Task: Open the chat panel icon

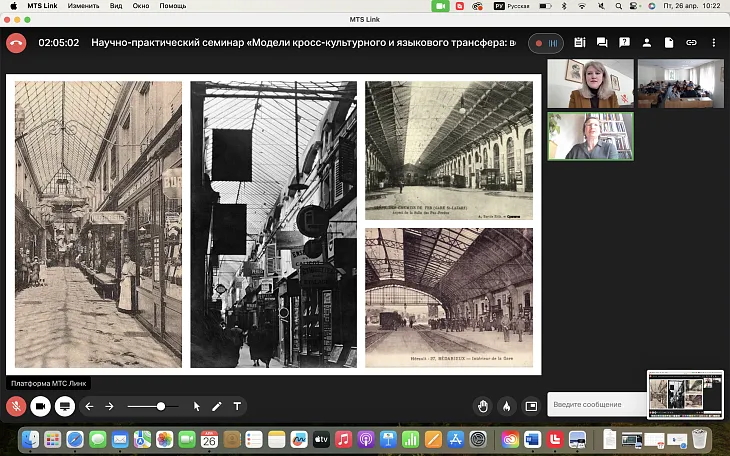Action: 602,43
